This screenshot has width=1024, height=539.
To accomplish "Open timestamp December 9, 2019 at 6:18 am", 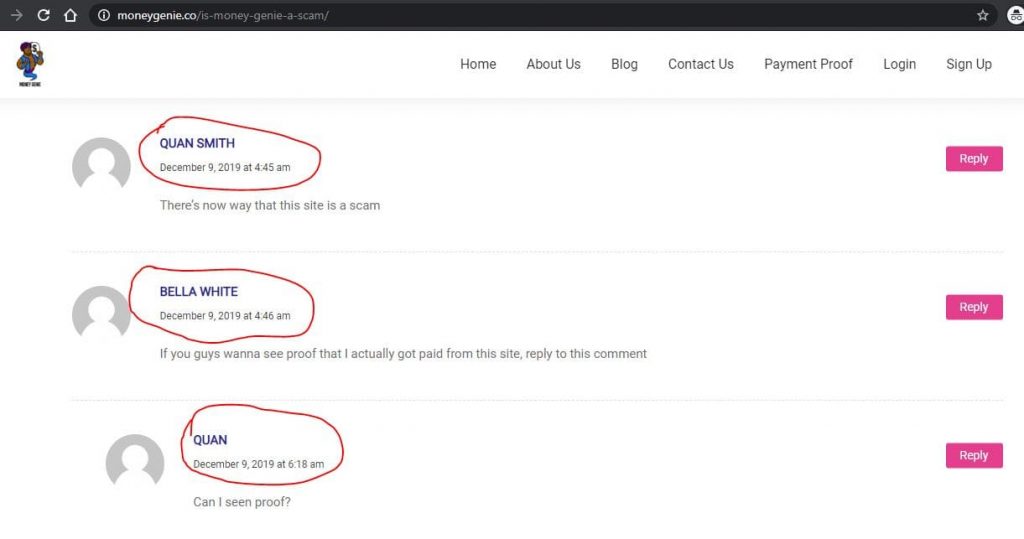I will coord(259,464).
